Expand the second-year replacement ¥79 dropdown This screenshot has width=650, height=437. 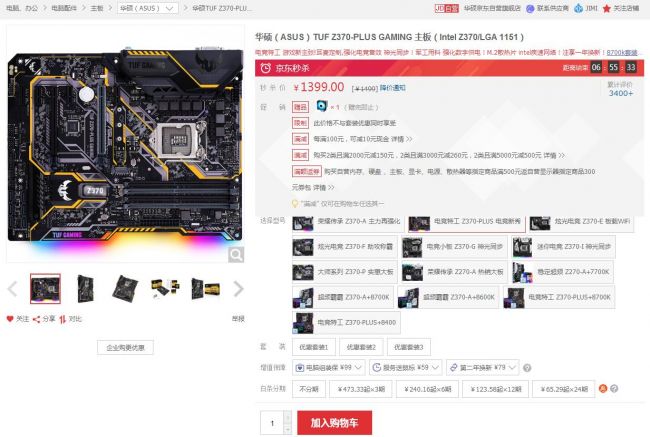483,367
